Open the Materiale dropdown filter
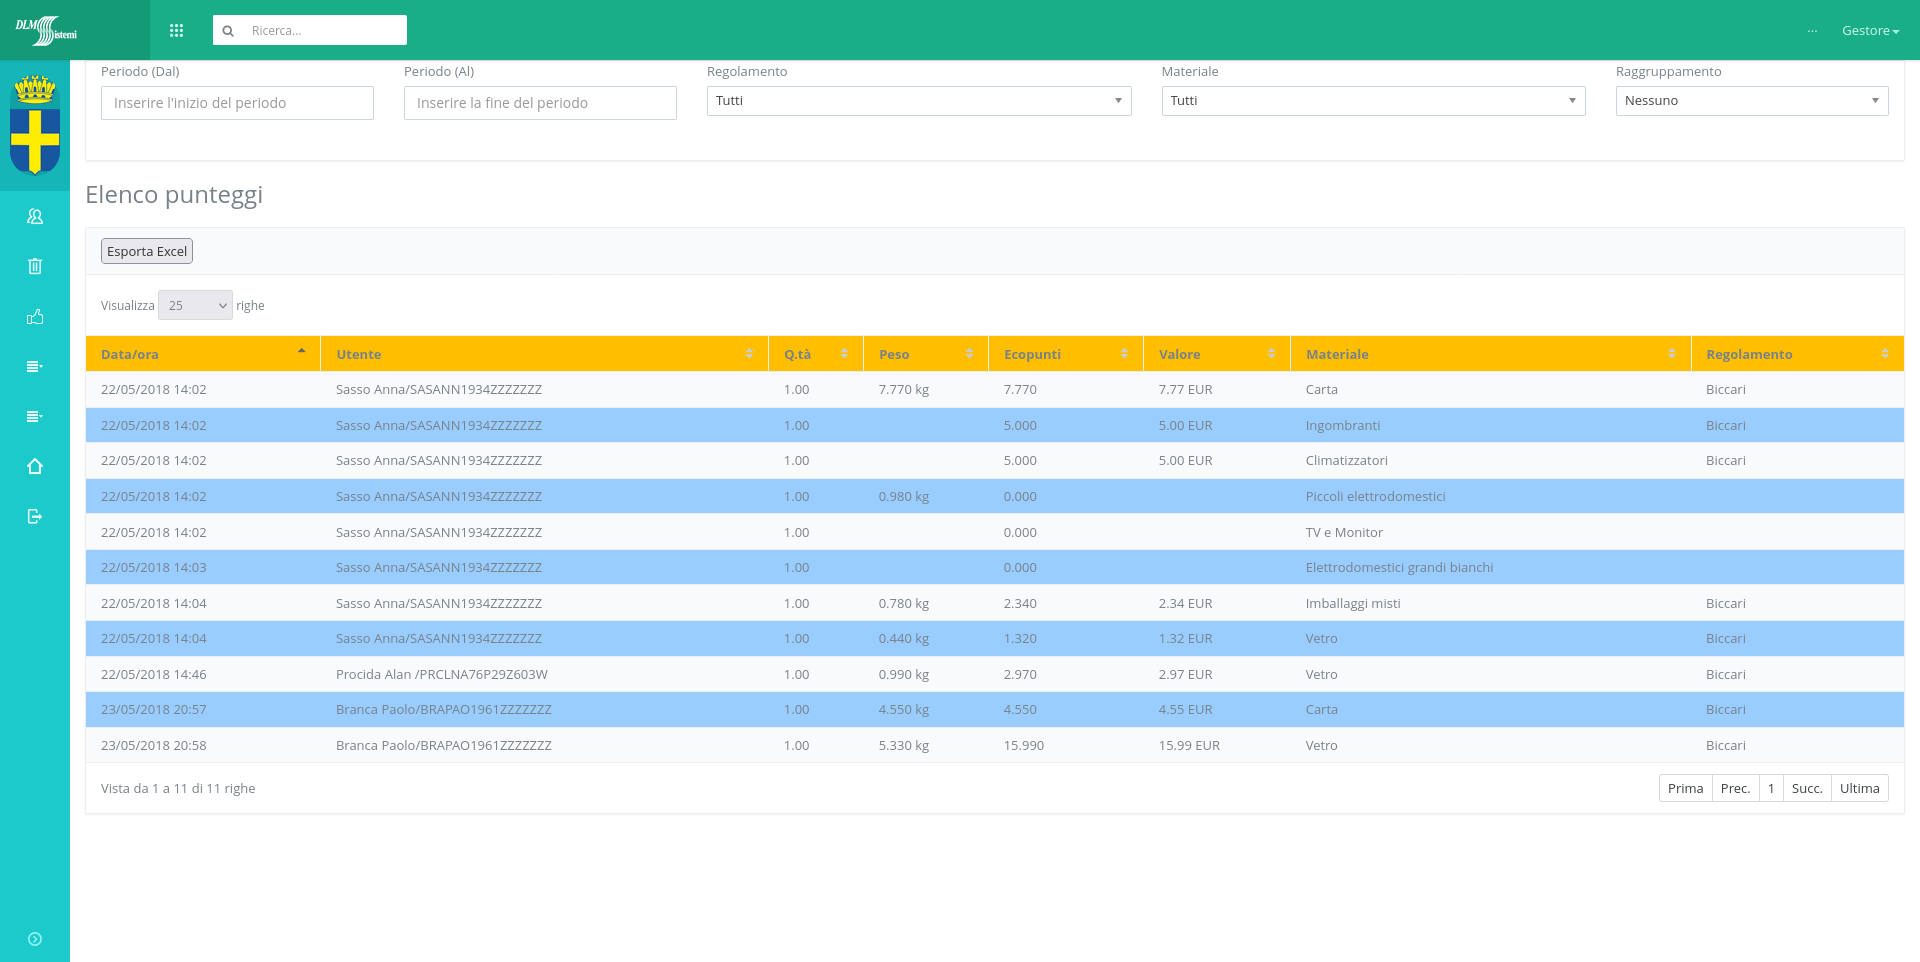 (1372, 101)
